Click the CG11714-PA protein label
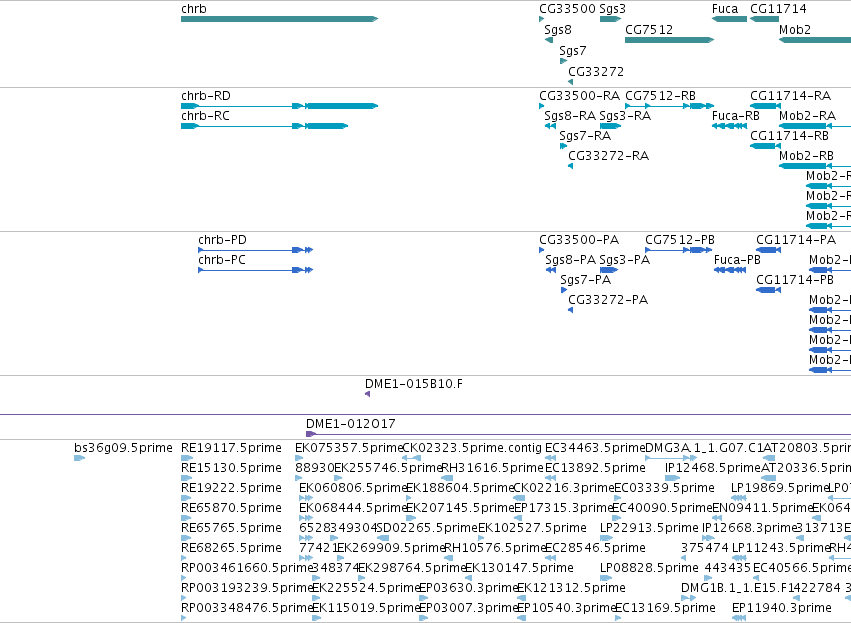851x623 pixels. 796,240
